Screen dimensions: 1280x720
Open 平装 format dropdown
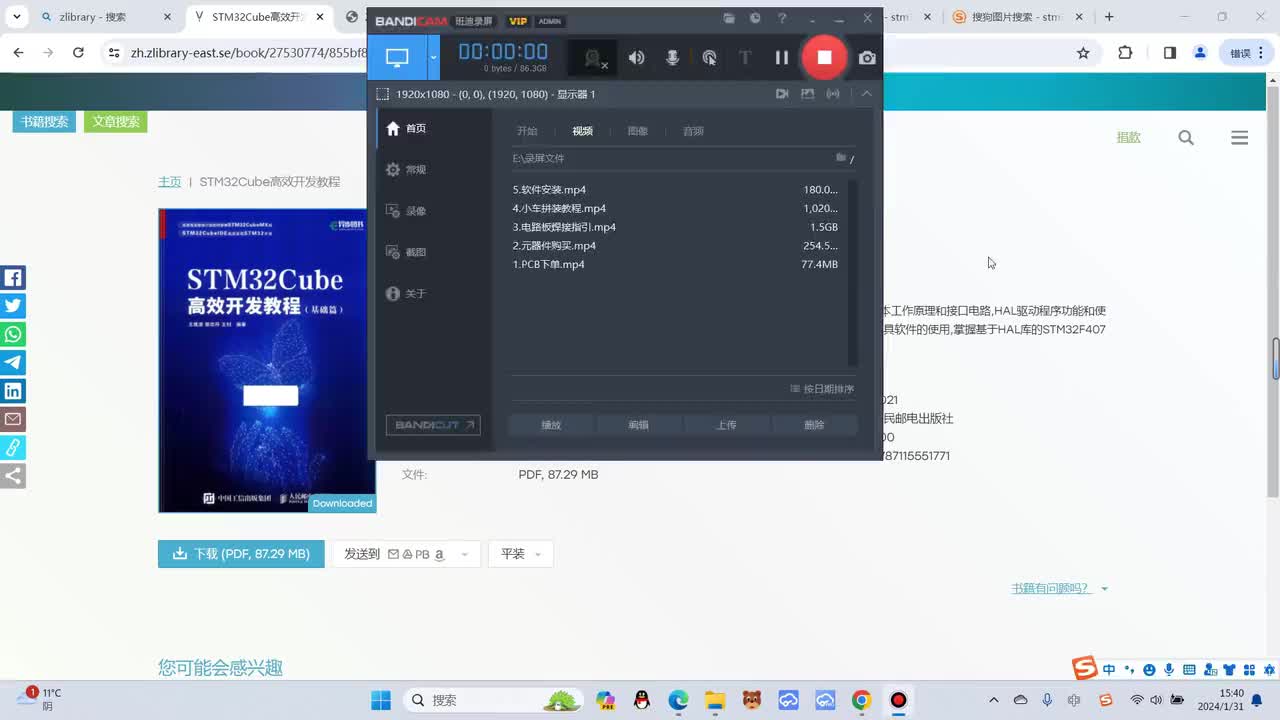[520, 554]
